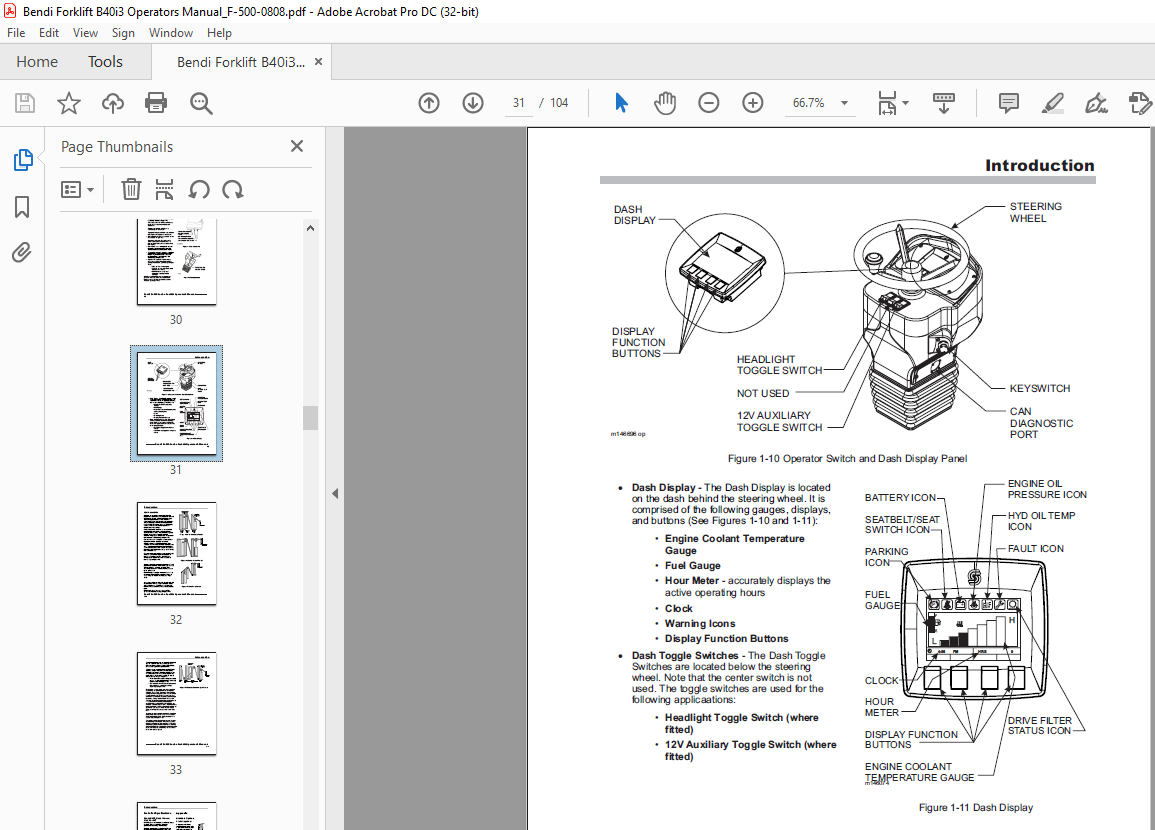Click the 'Introduction' page heading

pyautogui.click(x=1039, y=166)
